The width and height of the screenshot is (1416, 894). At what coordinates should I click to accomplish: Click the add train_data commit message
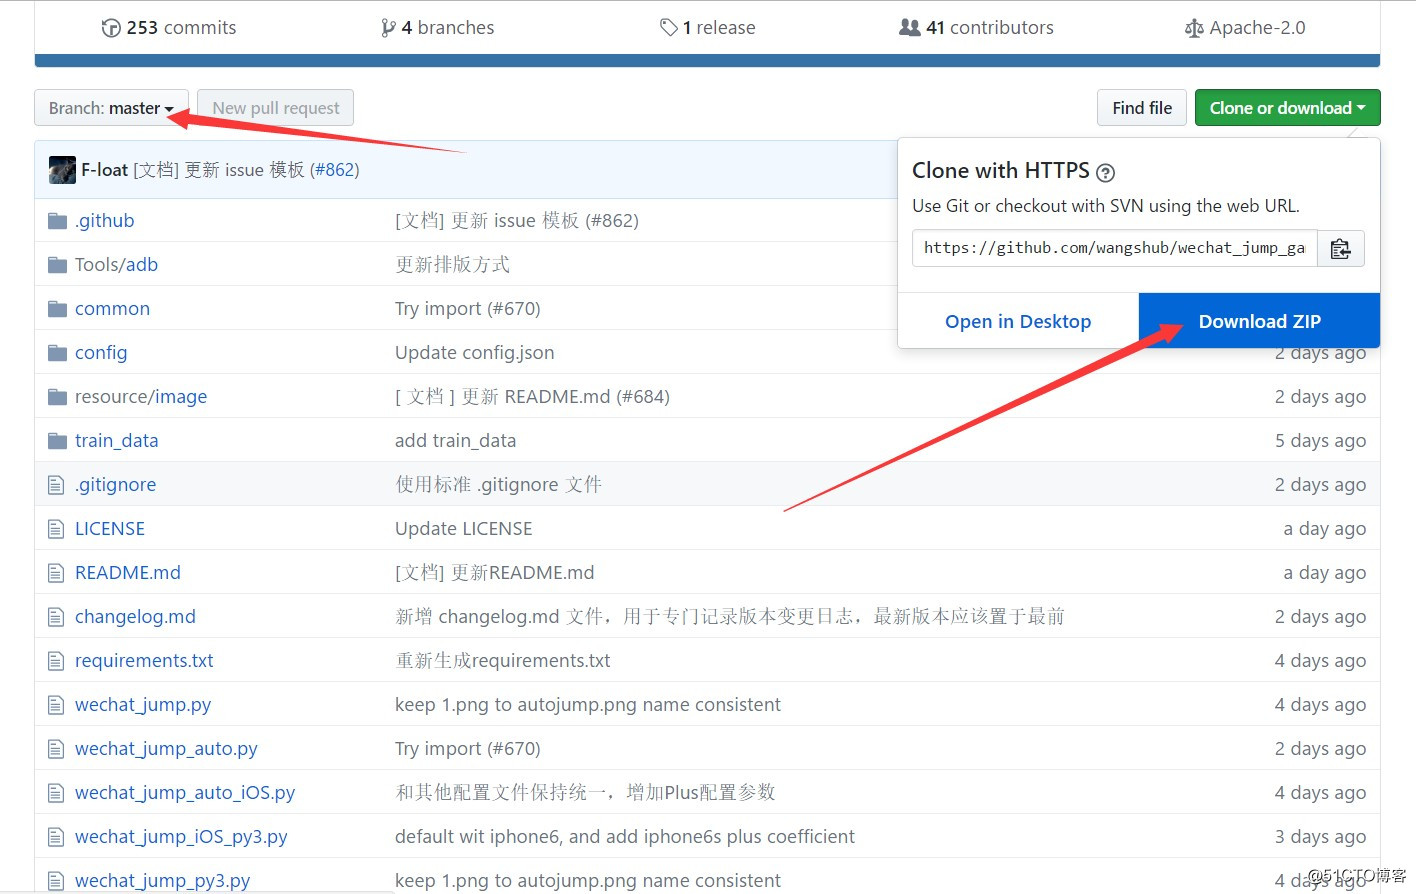click(x=455, y=441)
